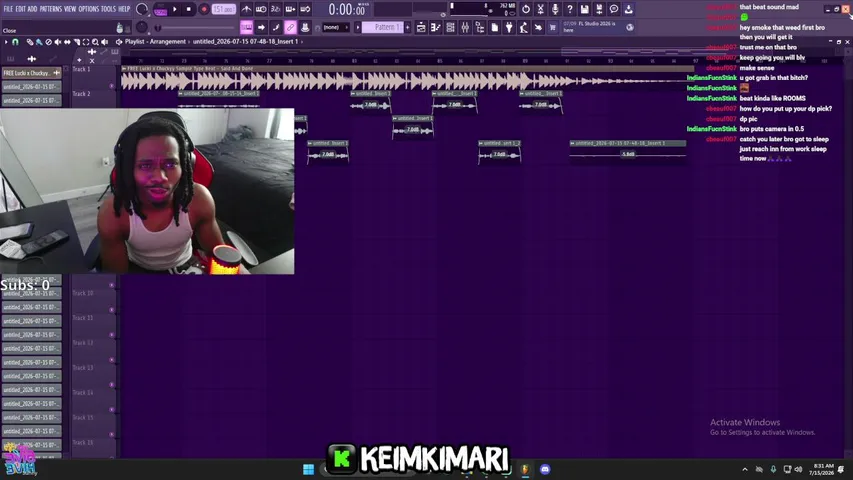
Task: Save project with the floppy disk icon
Action: pos(584,9)
